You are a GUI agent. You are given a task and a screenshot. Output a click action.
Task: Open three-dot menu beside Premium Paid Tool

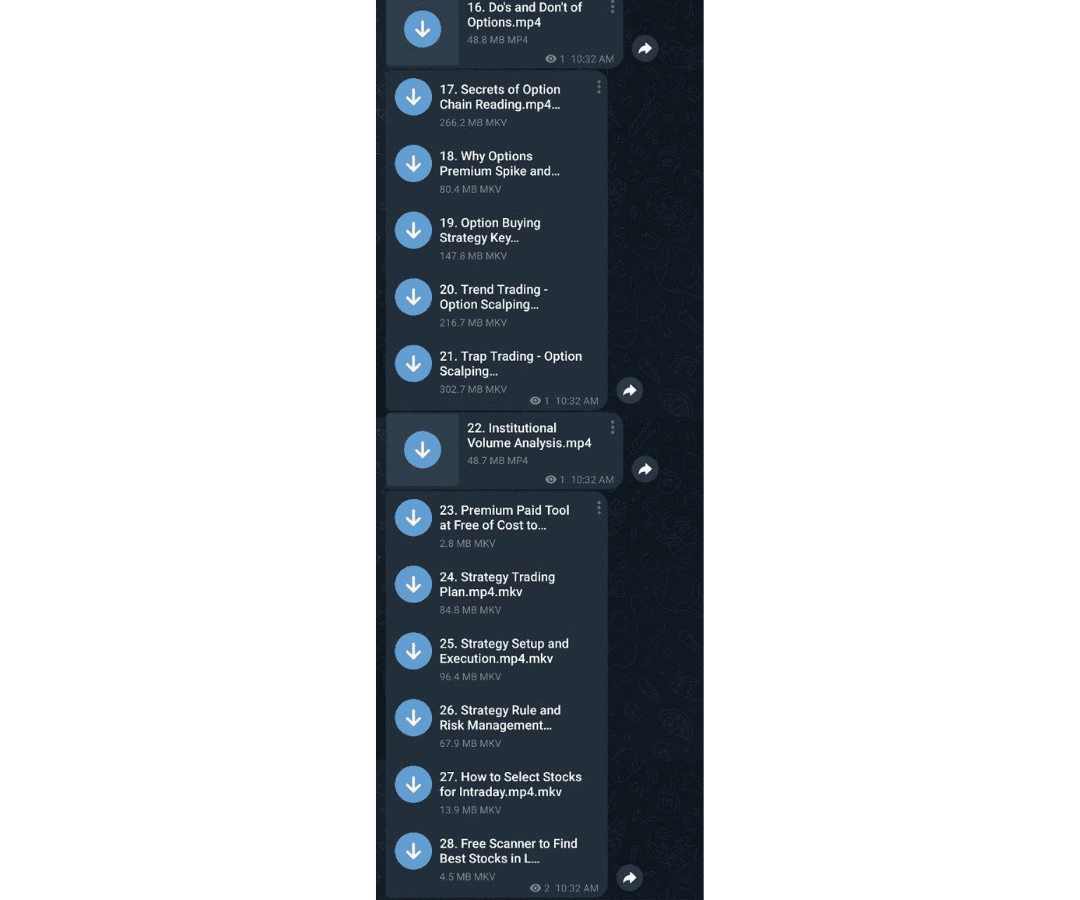point(599,507)
